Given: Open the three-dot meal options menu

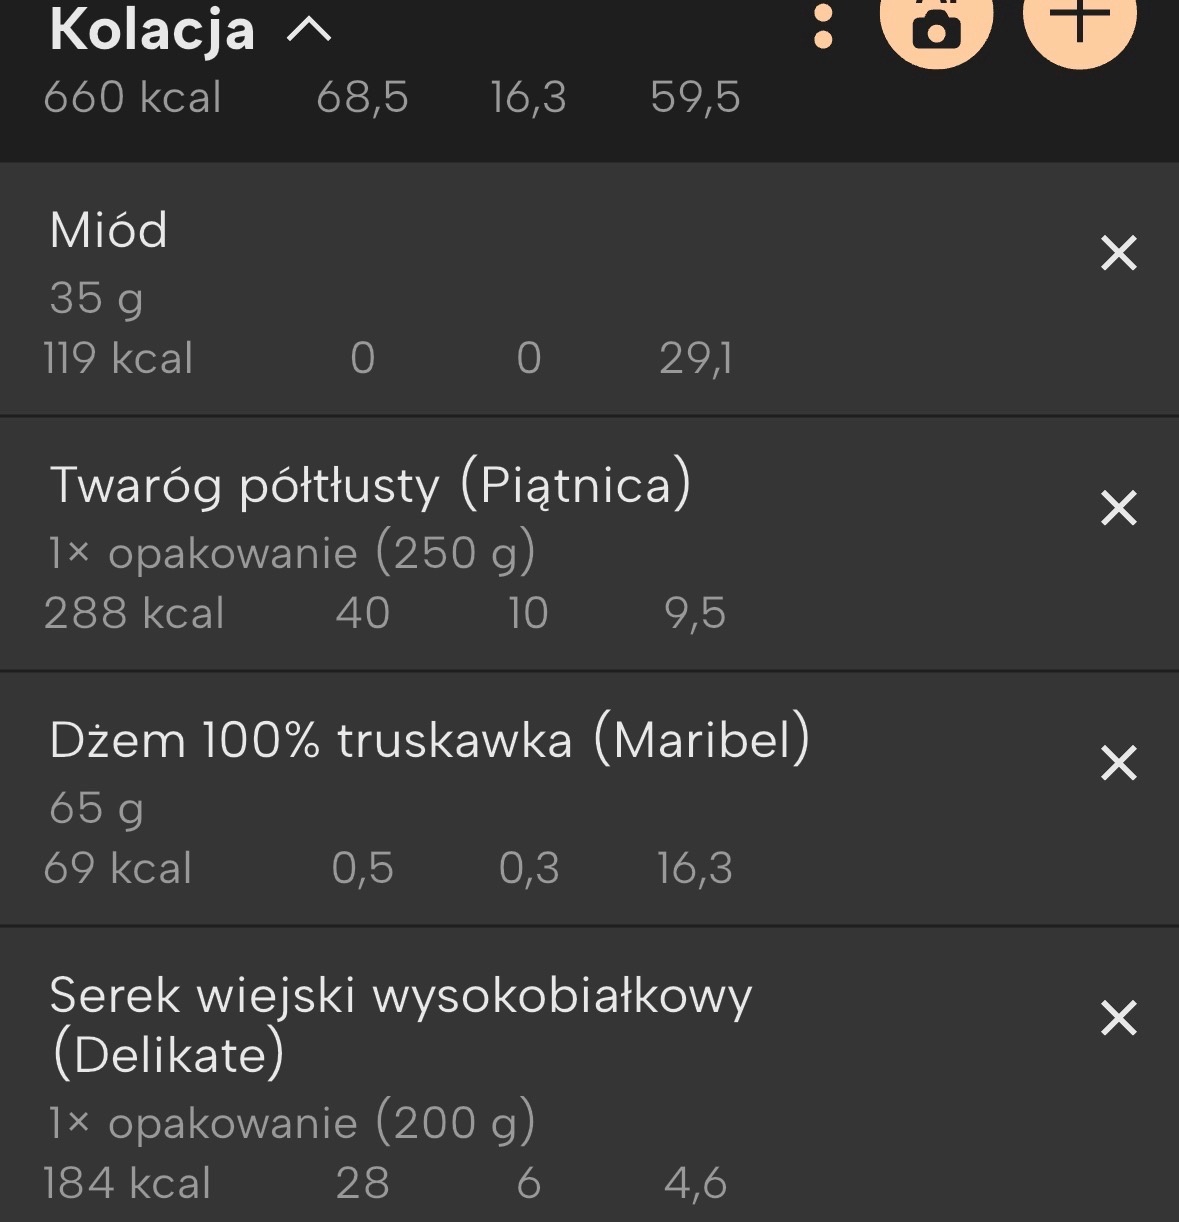Looking at the screenshot, I should pyautogui.click(x=823, y=27).
